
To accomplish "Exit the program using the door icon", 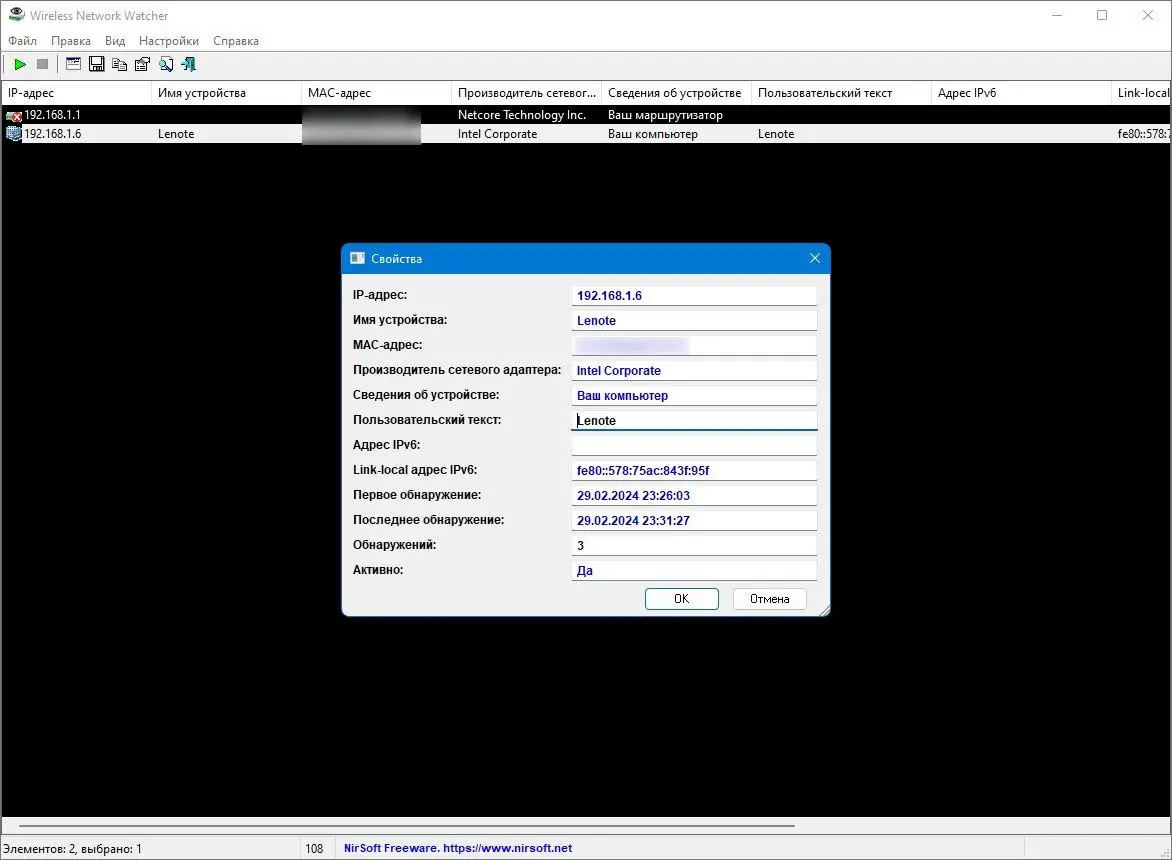I will [188, 63].
